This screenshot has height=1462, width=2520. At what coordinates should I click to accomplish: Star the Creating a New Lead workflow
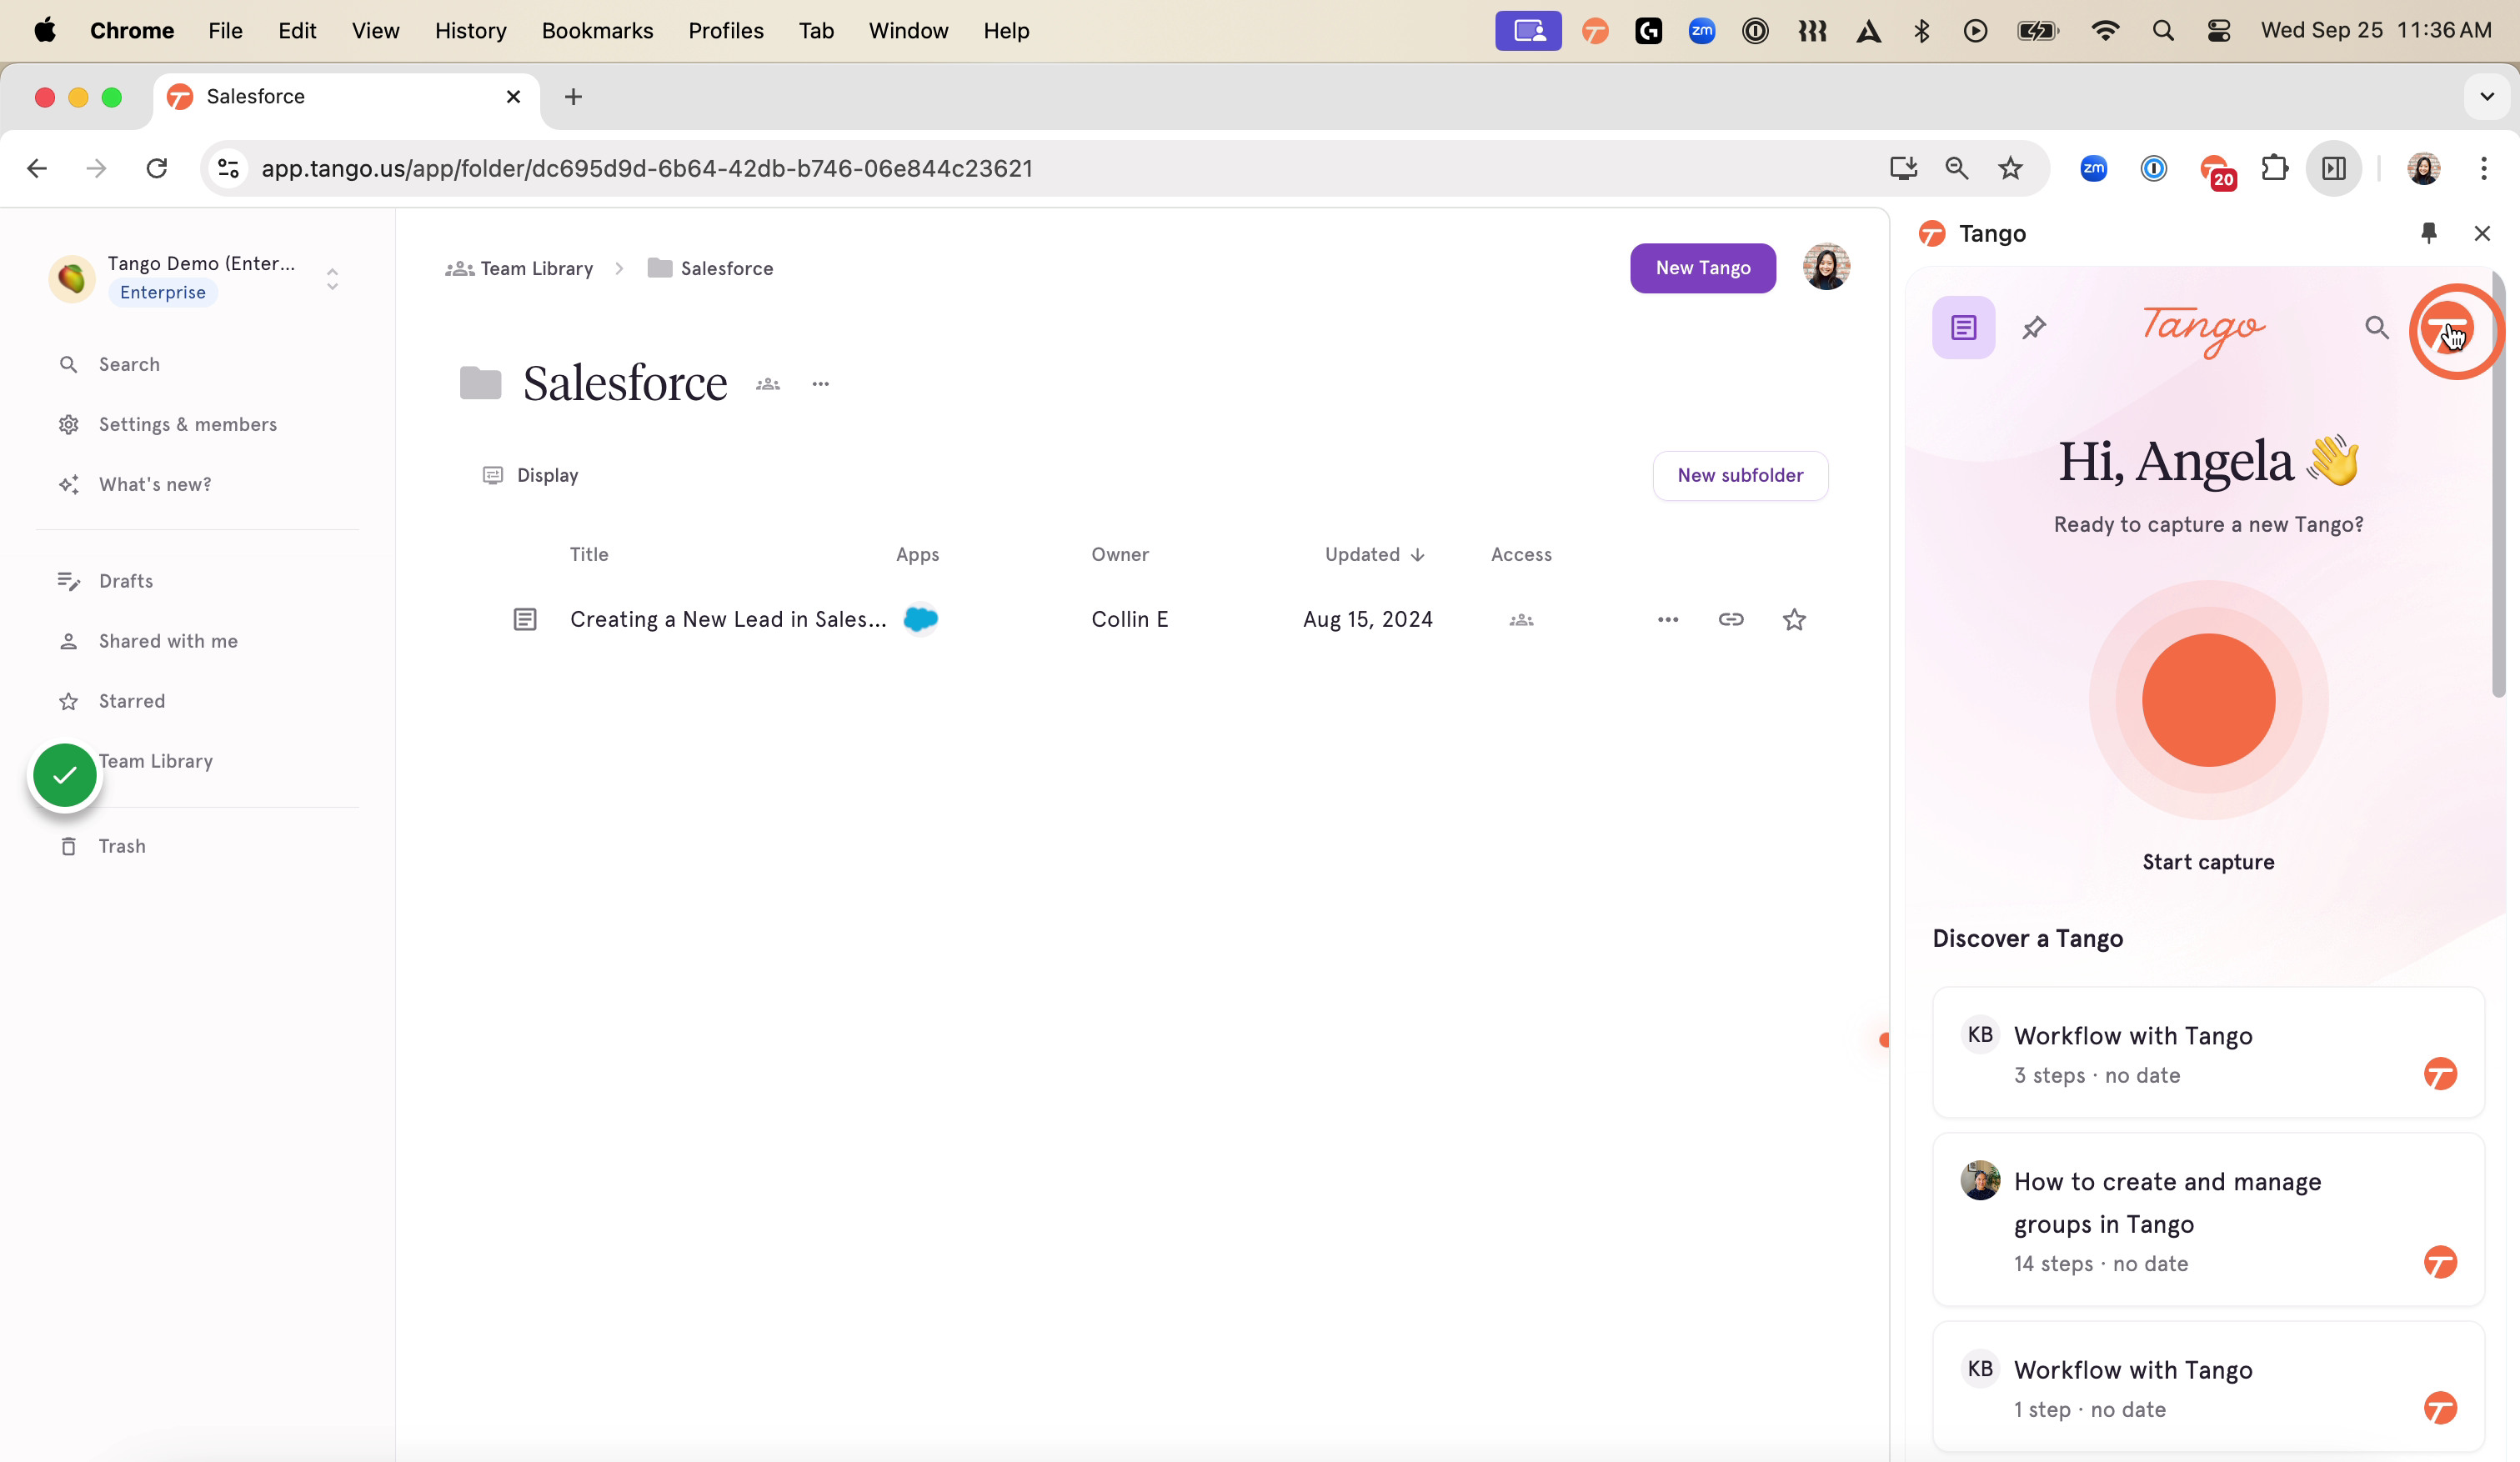click(x=1794, y=619)
